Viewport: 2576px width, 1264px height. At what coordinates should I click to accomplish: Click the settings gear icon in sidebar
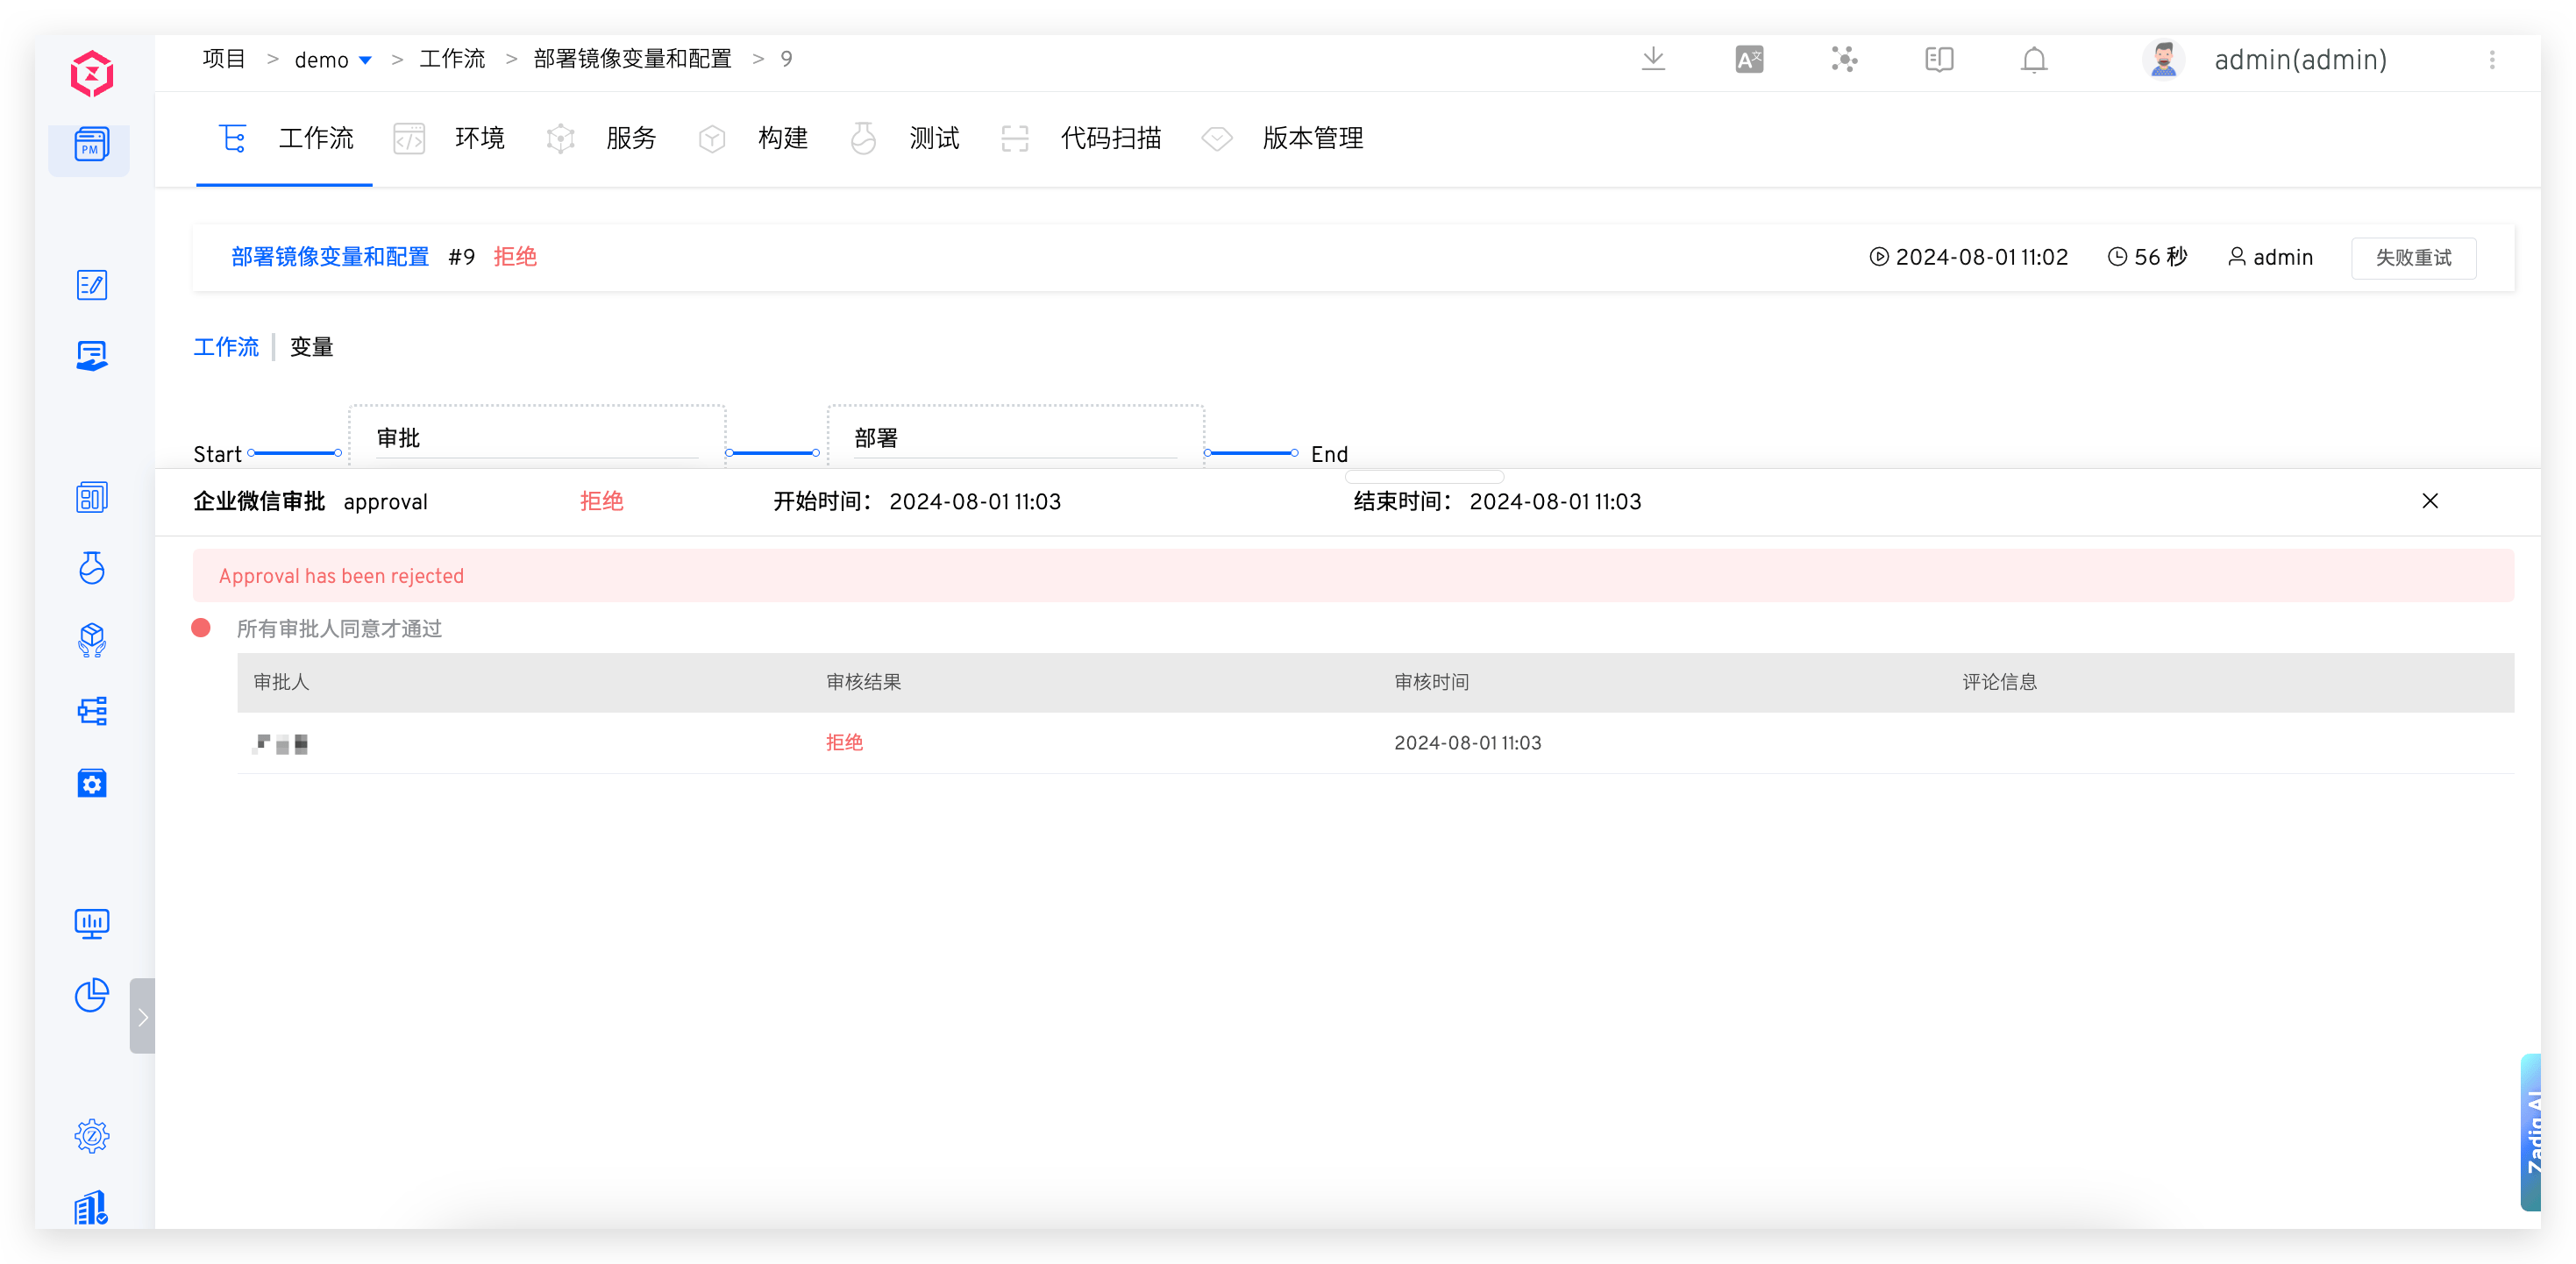pyautogui.click(x=91, y=1136)
